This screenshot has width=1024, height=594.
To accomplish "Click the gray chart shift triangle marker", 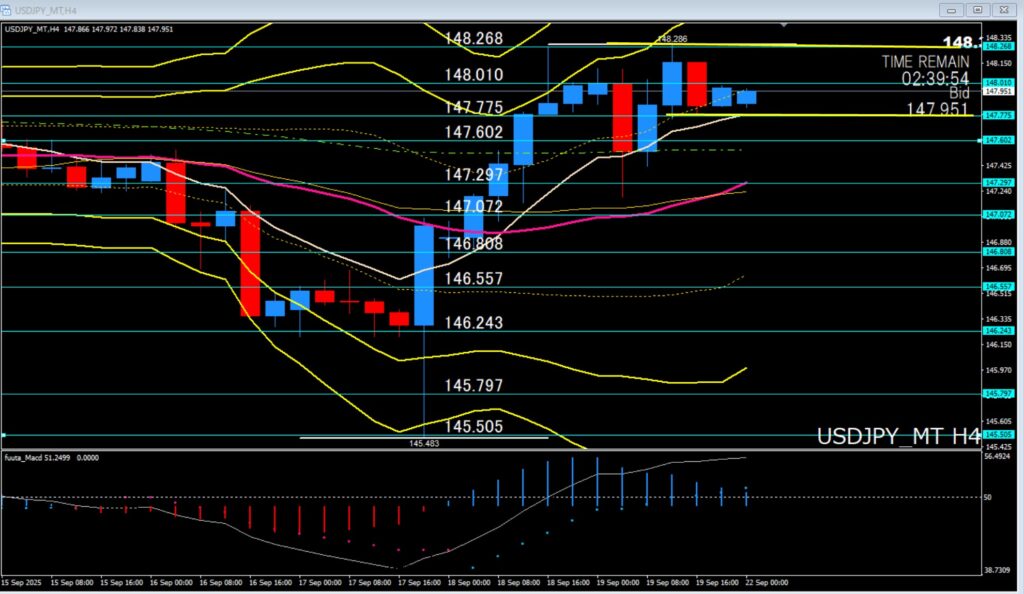I will click(x=785, y=24).
